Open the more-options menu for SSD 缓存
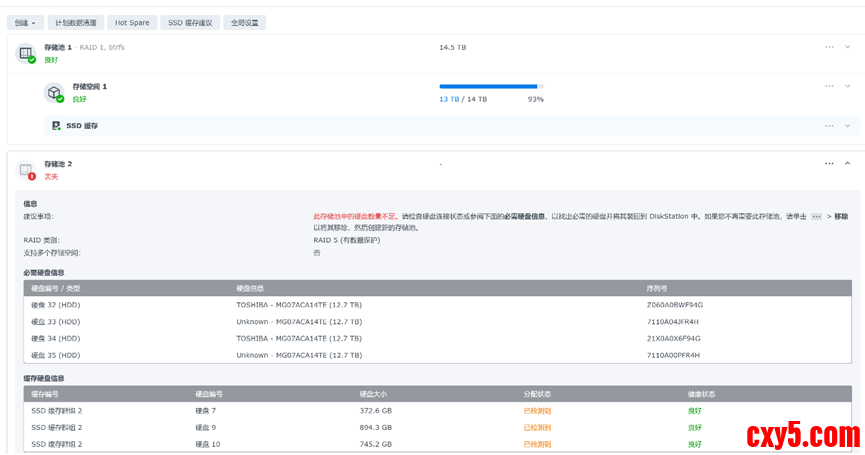Screen dimensions: 865x455 click(x=829, y=126)
